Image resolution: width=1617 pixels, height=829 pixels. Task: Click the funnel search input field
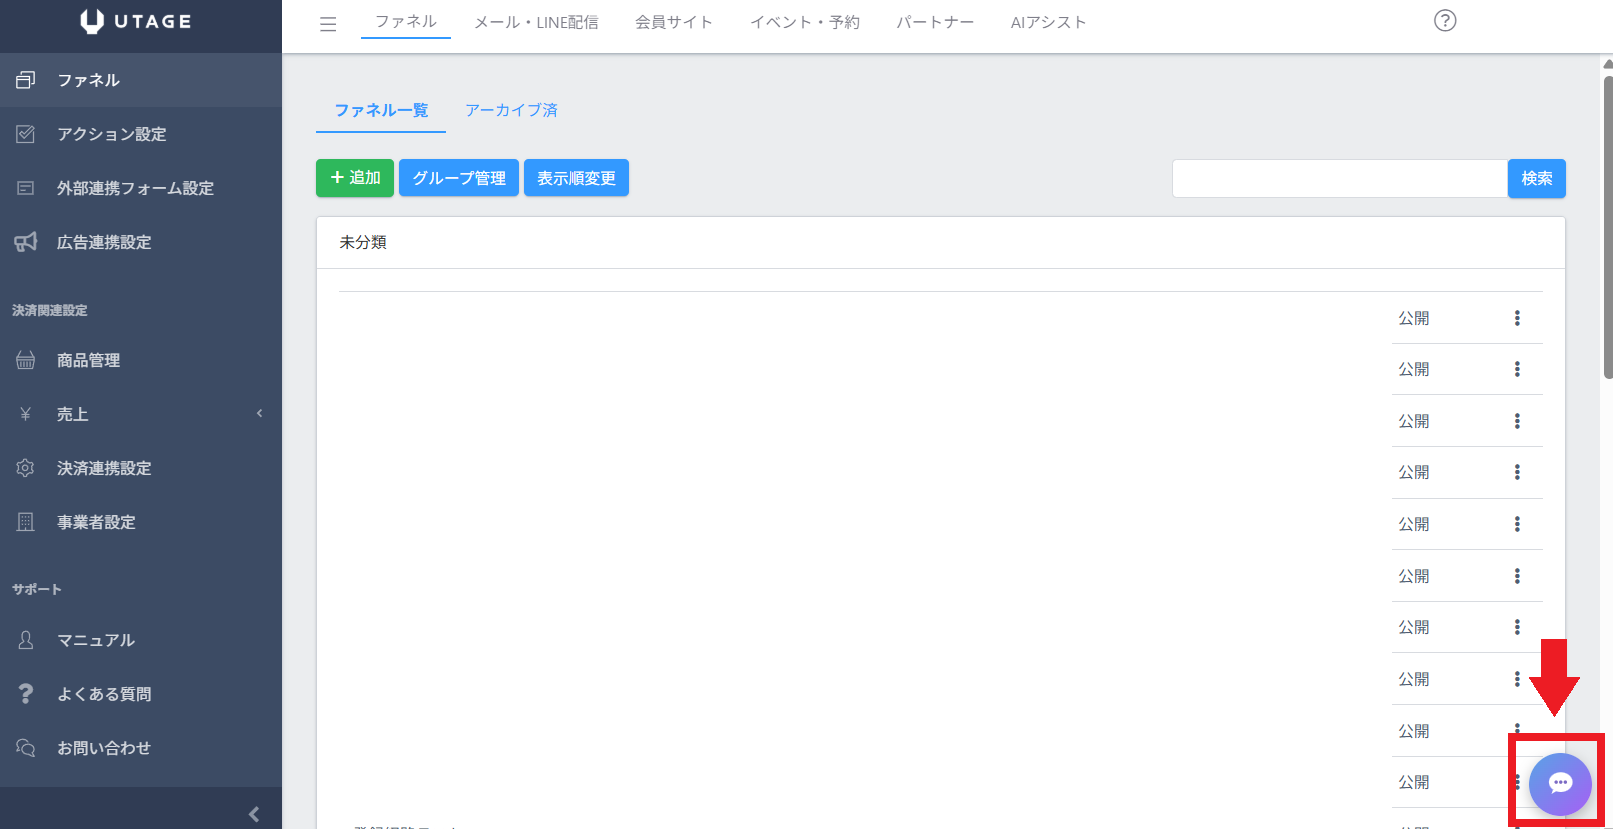tap(1339, 178)
